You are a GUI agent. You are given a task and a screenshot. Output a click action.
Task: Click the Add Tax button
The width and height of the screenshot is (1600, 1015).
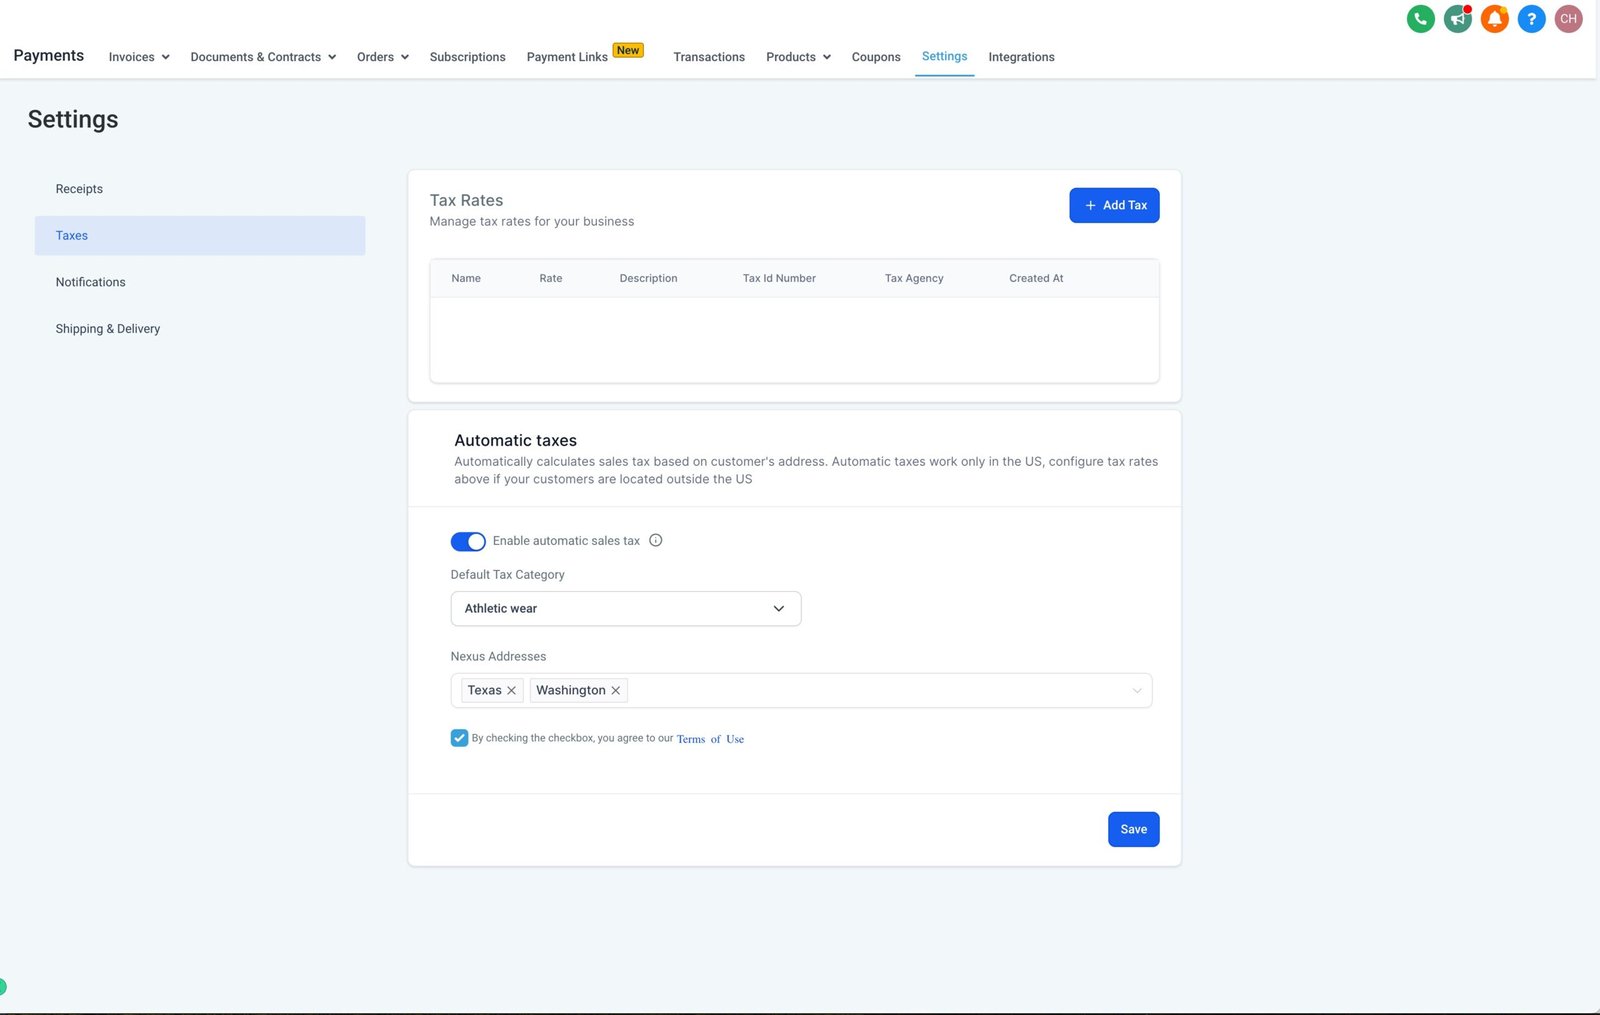tap(1114, 205)
